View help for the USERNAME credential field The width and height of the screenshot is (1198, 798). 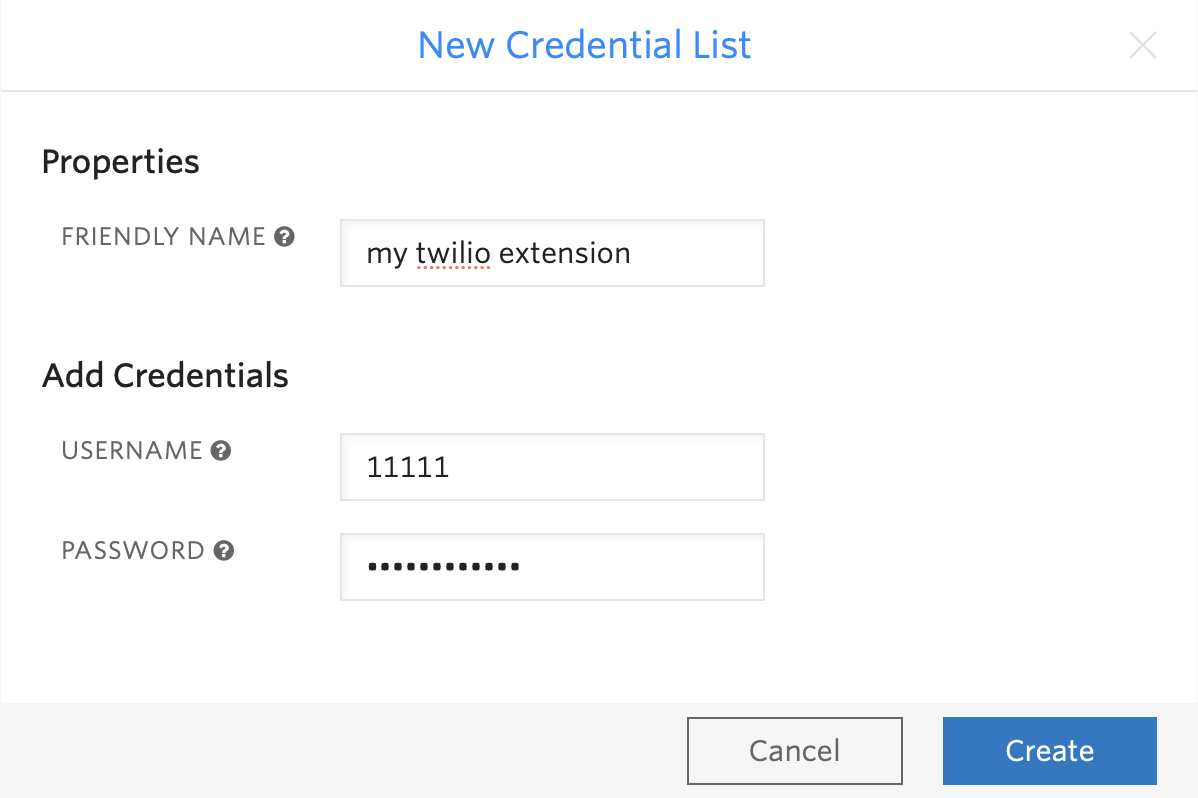click(219, 450)
